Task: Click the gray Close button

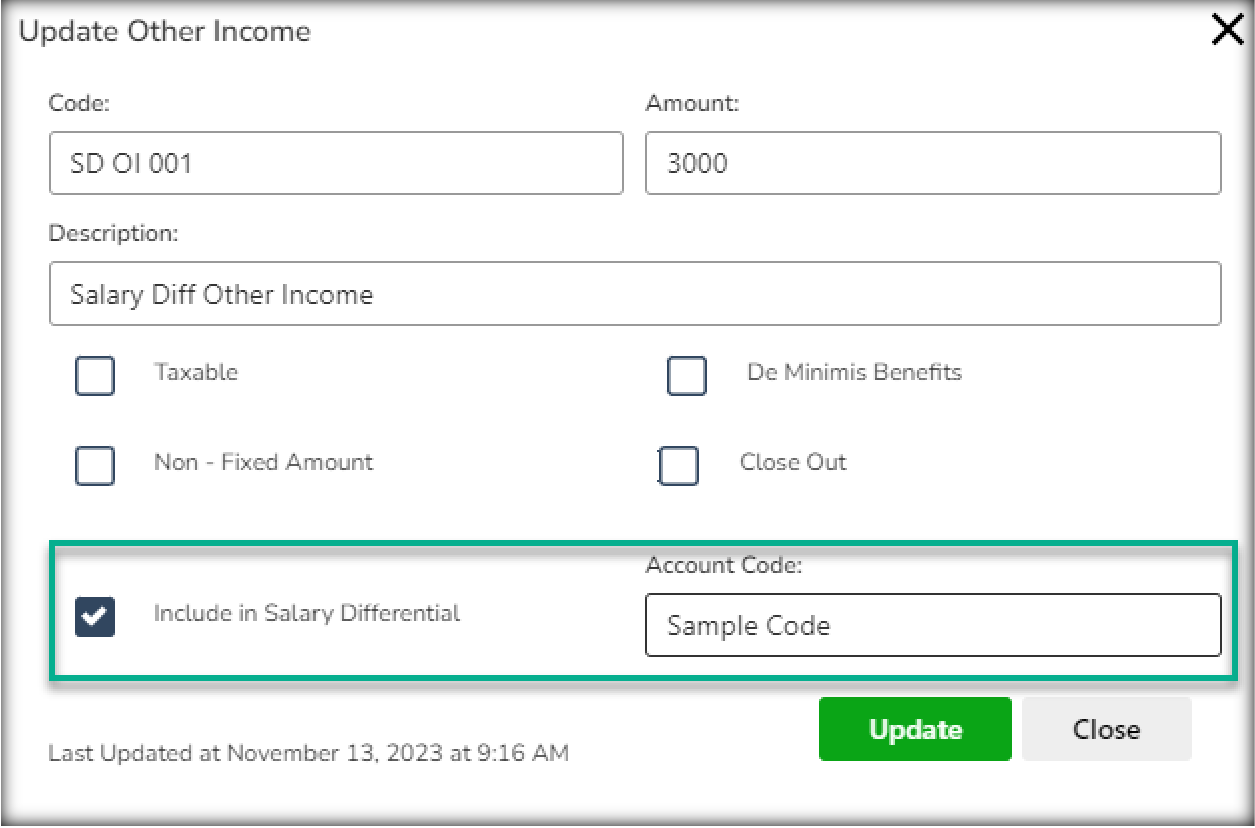Action: [1106, 729]
